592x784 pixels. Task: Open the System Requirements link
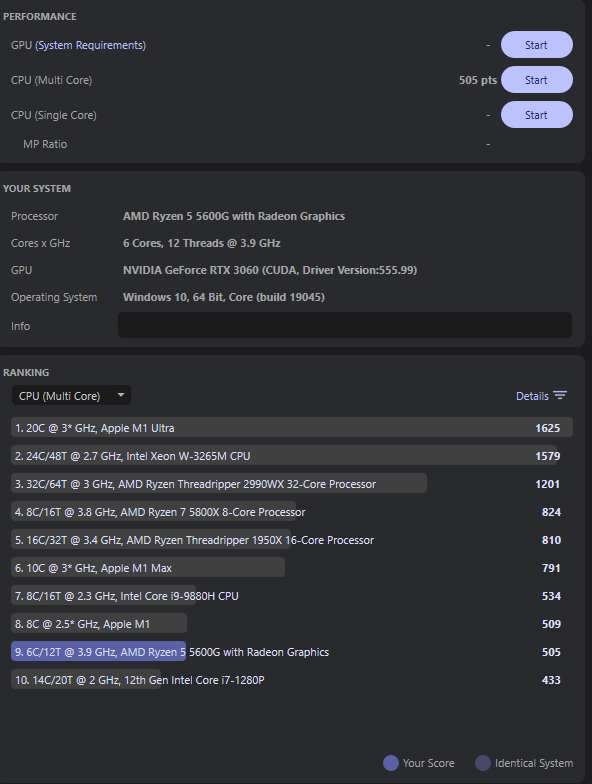coord(90,45)
